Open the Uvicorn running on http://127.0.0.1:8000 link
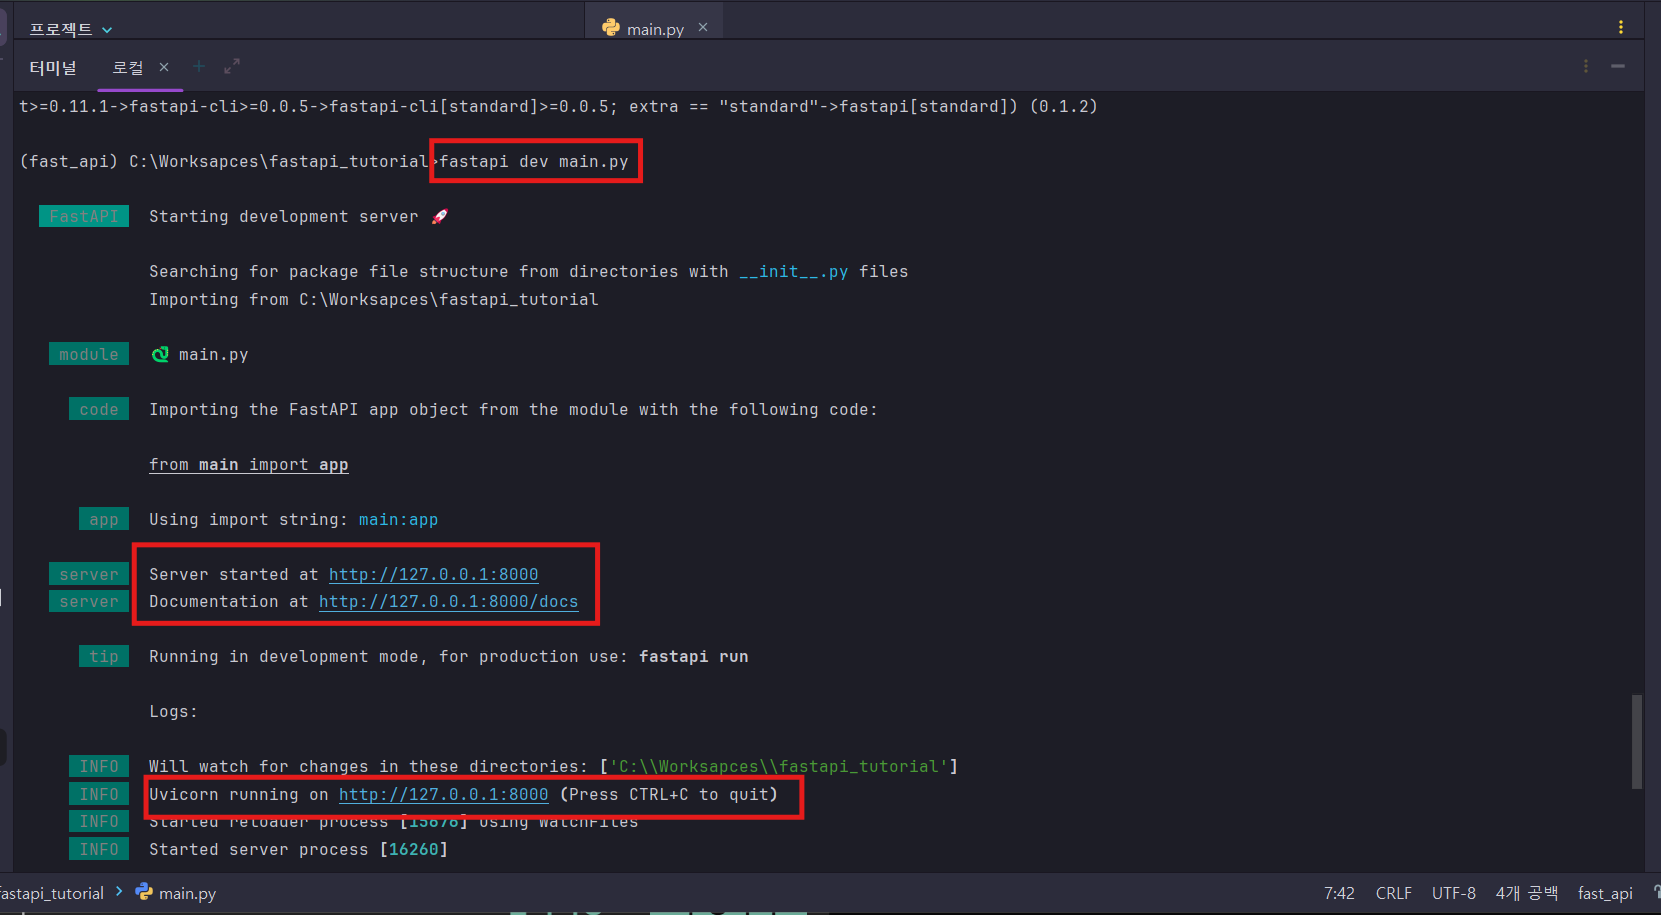 tap(444, 794)
